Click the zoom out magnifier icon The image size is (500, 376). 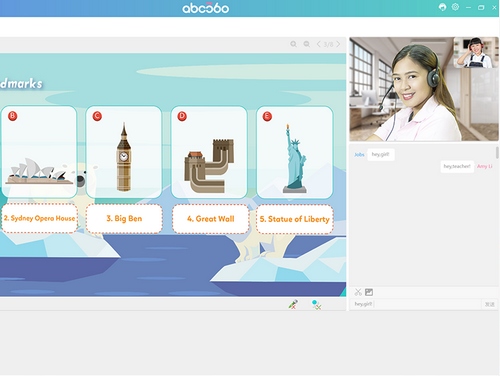307,44
